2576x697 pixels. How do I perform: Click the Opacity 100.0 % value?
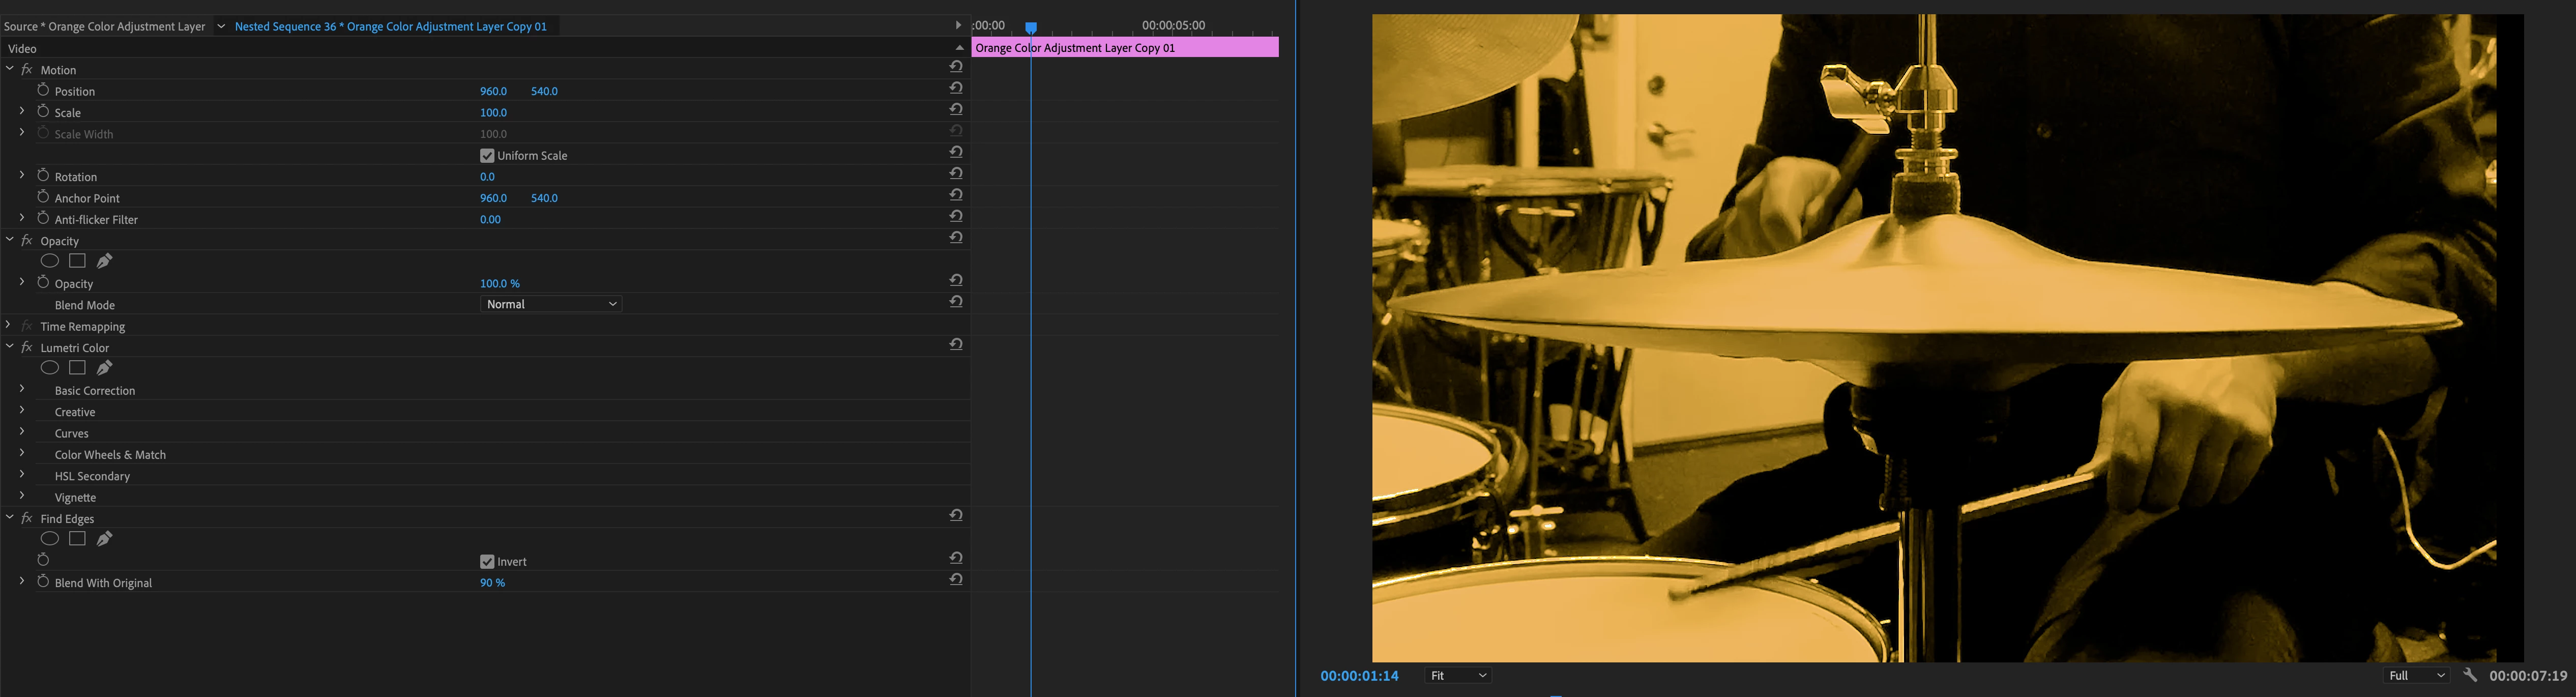(x=499, y=284)
